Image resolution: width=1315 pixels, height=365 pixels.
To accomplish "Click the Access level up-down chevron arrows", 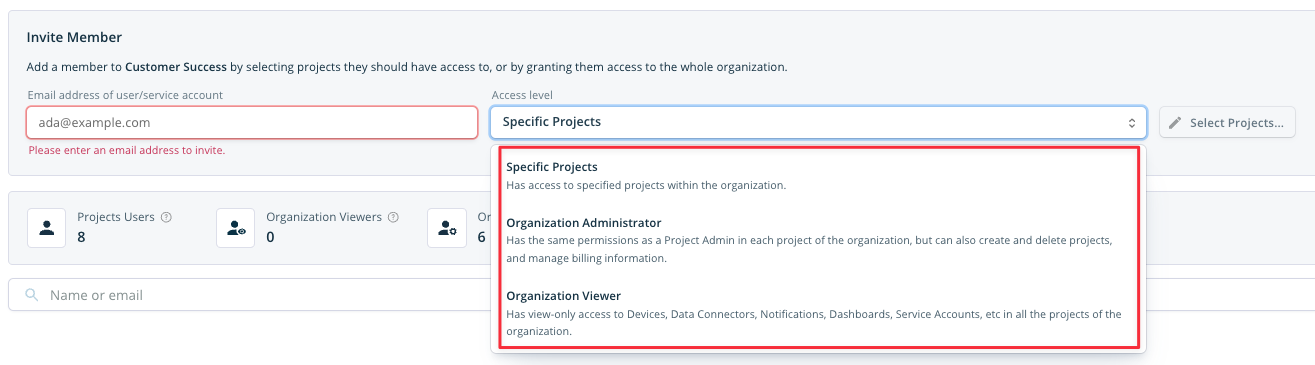I will click(1131, 123).
